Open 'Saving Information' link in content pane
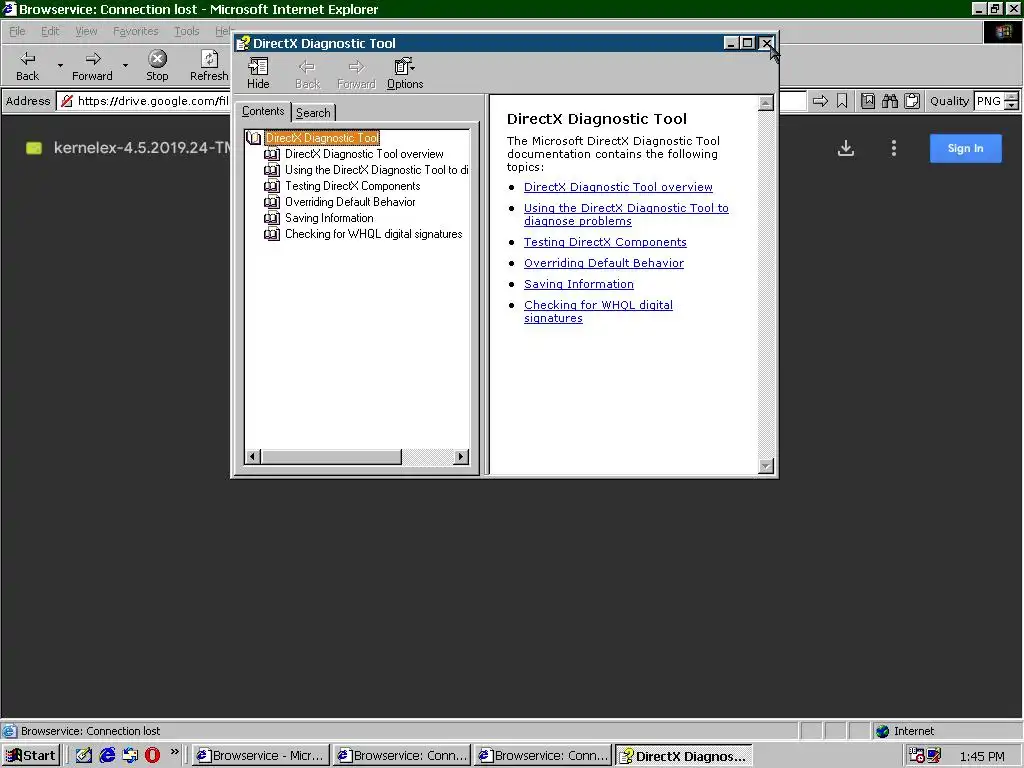Viewport: 1024px width, 768px height. coord(579,284)
